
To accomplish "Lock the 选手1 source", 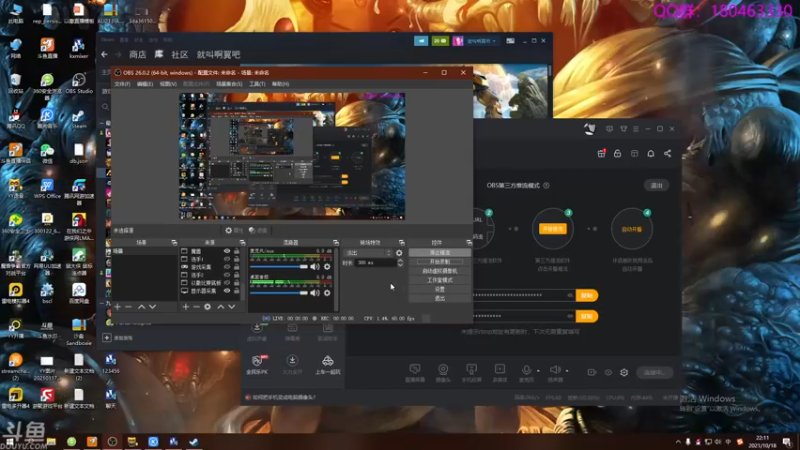I will point(236,259).
